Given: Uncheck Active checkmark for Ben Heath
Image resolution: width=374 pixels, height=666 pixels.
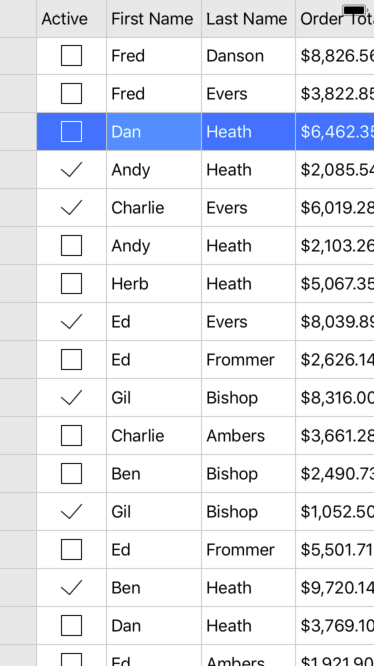Looking at the screenshot, I should pyautogui.click(x=71, y=588).
